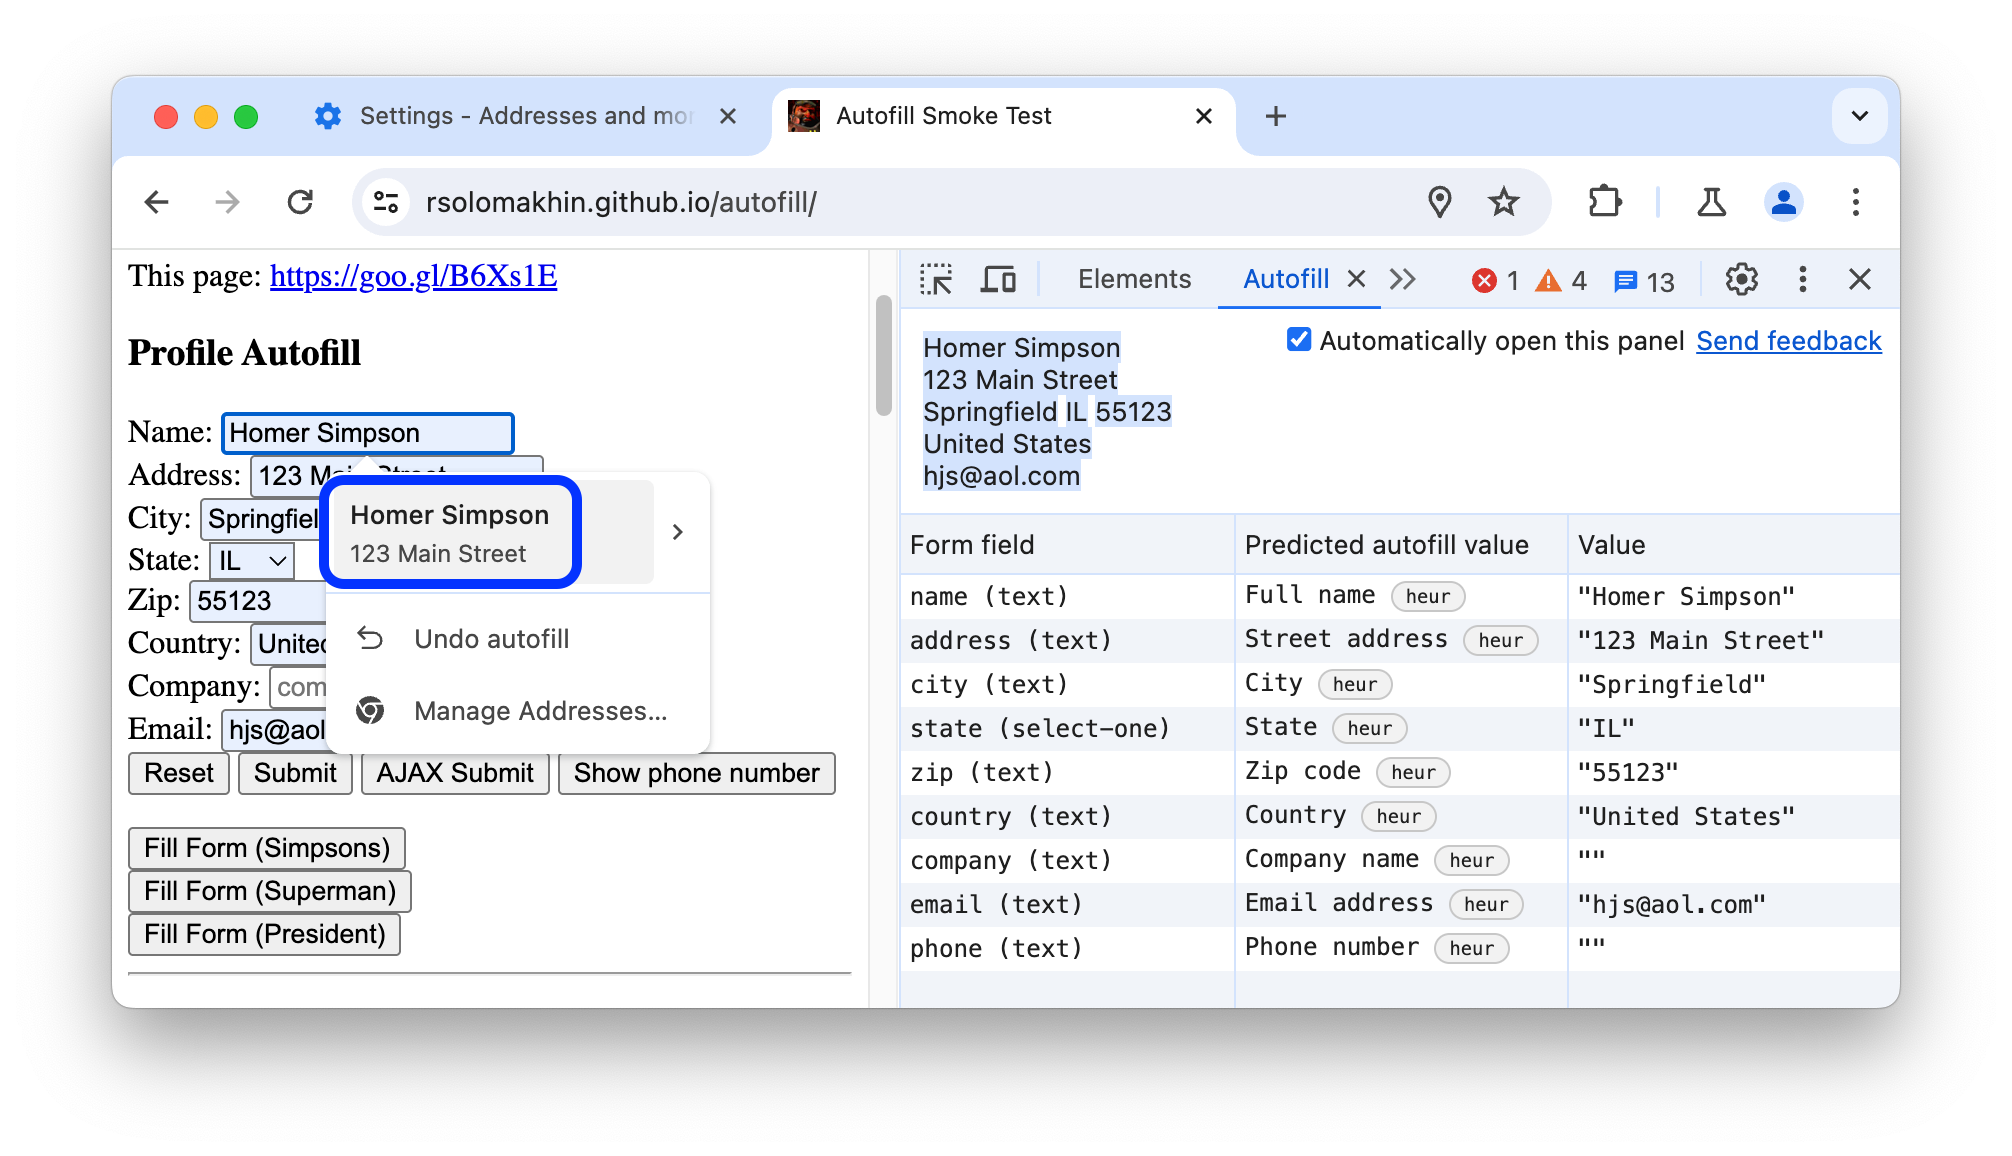Click 'Send feedback' link in Autofill panel
The width and height of the screenshot is (2012, 1156).
coord(1792,340)
